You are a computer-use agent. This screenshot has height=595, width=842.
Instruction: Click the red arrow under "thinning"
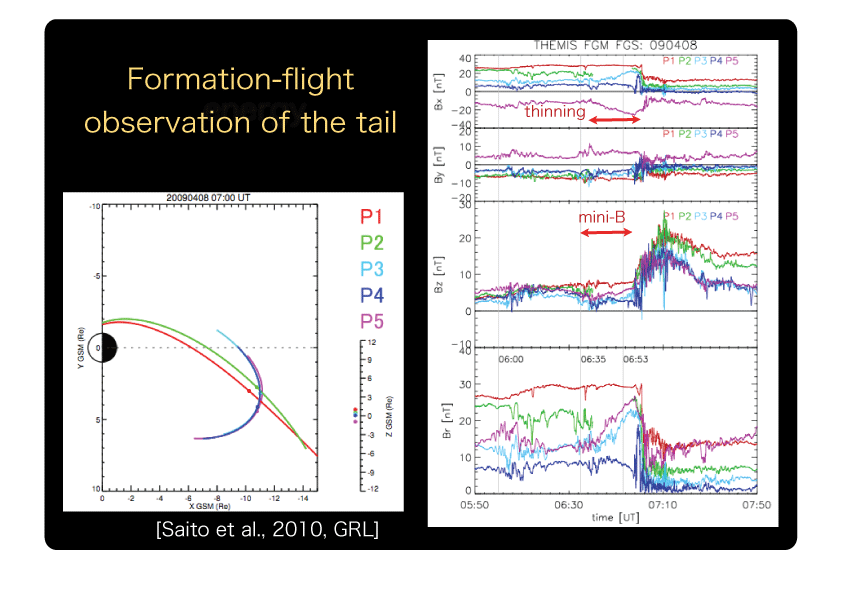(x=614, y=120)
